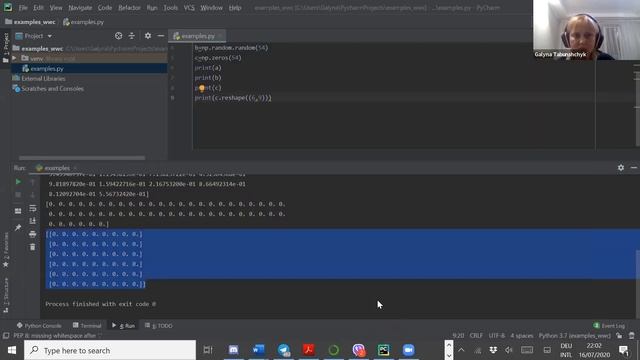Click examples_wwc breadcrumb in navigation bar
The image size is (640, 360).
point(30,22)
